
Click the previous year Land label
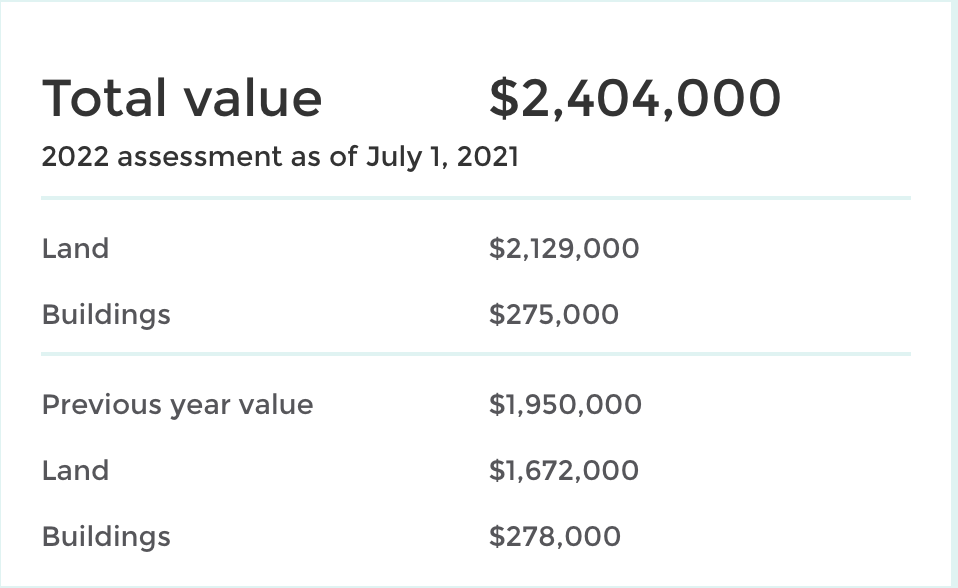tap(75, 471)
